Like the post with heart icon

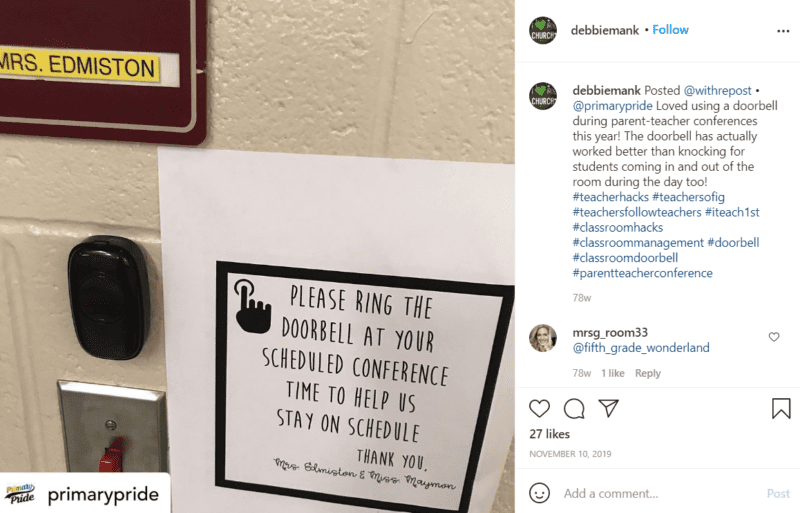[539, 409]
